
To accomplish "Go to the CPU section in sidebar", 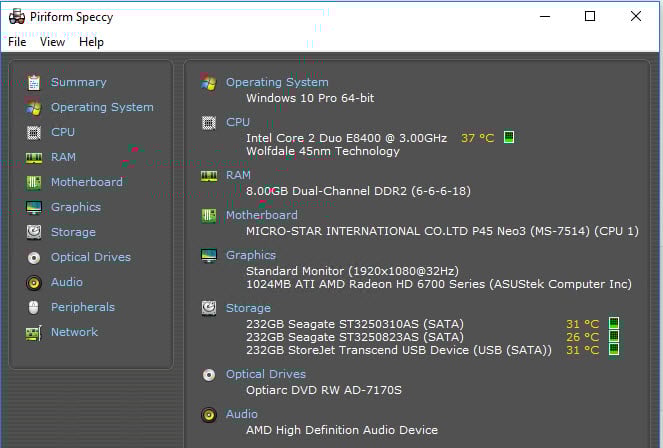I will pos(63,132).
